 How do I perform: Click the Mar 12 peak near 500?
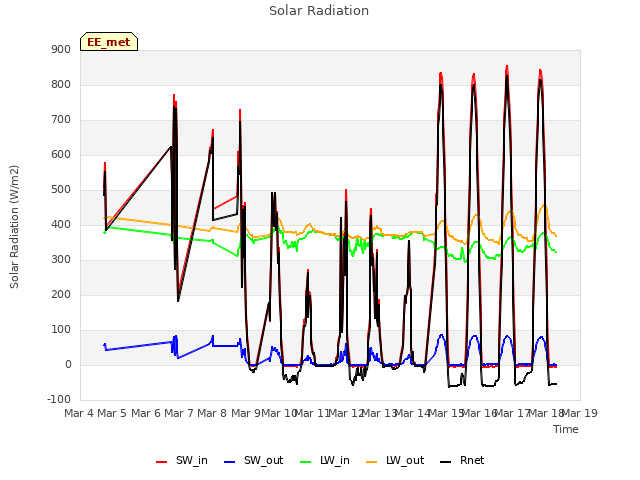pos(346,190)
